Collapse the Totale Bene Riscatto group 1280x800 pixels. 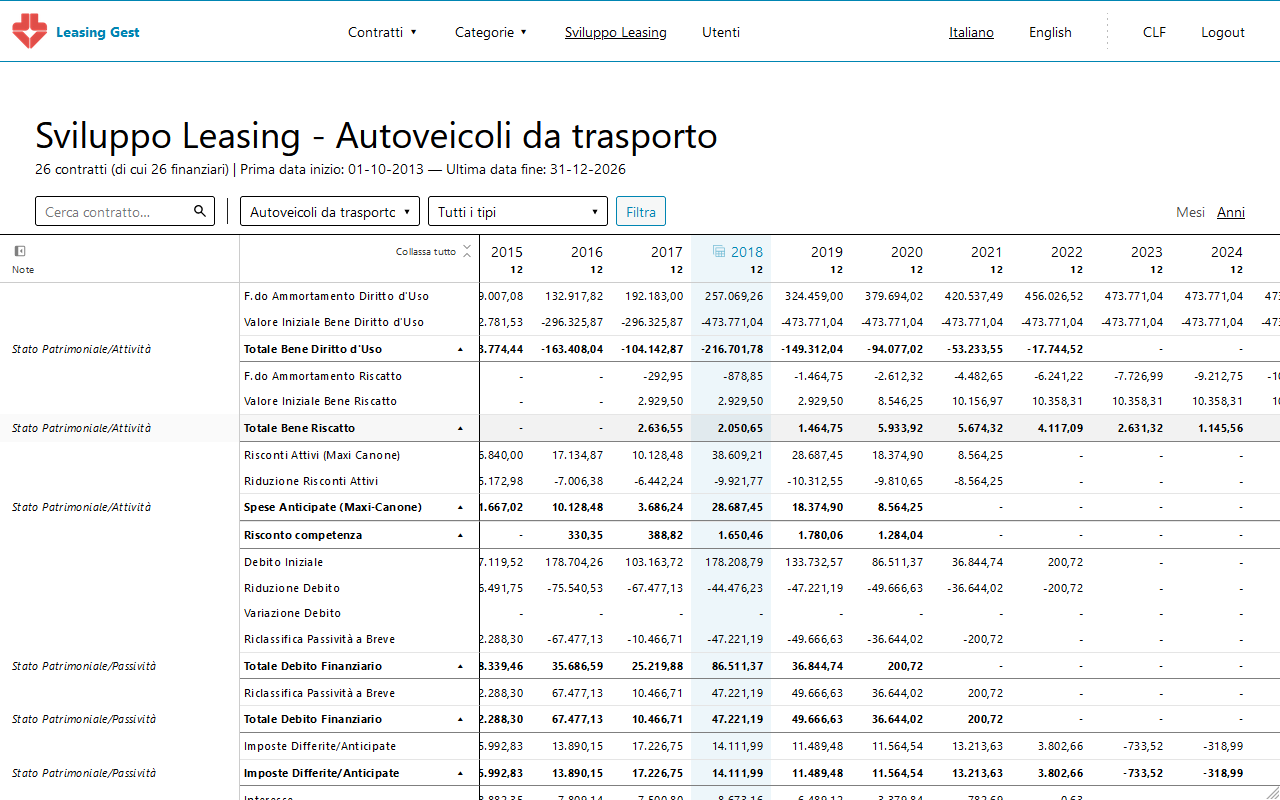[x=460, y=428]
